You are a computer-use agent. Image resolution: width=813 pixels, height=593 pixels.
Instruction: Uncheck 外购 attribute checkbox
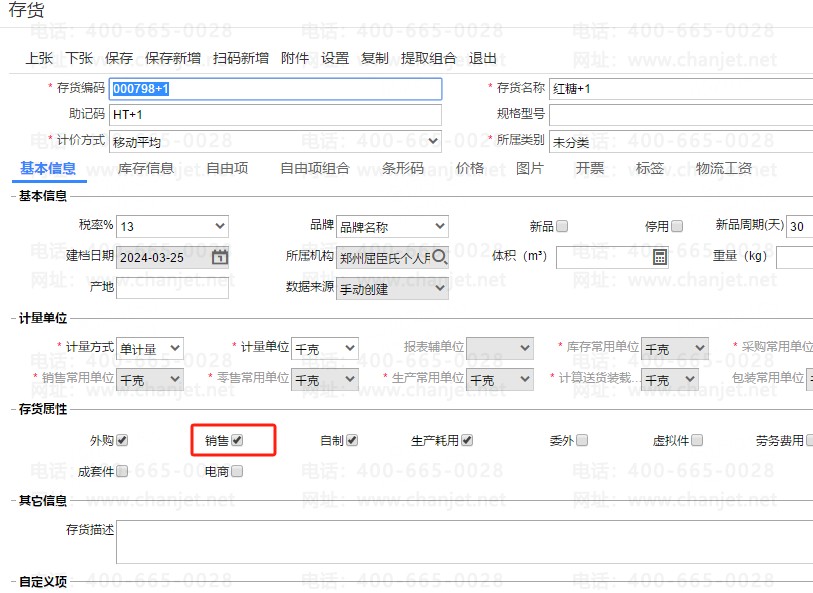coord(122,440)
